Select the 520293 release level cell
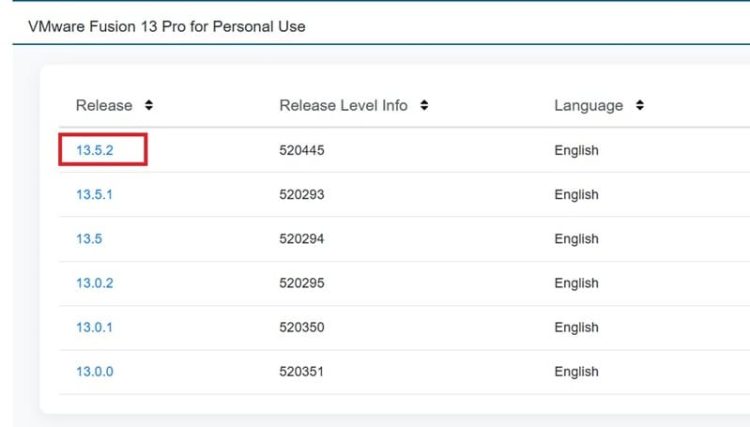Image resolution: width=750 pixels, height=427 pixels. pyautogui.click(x=302, y=195)
